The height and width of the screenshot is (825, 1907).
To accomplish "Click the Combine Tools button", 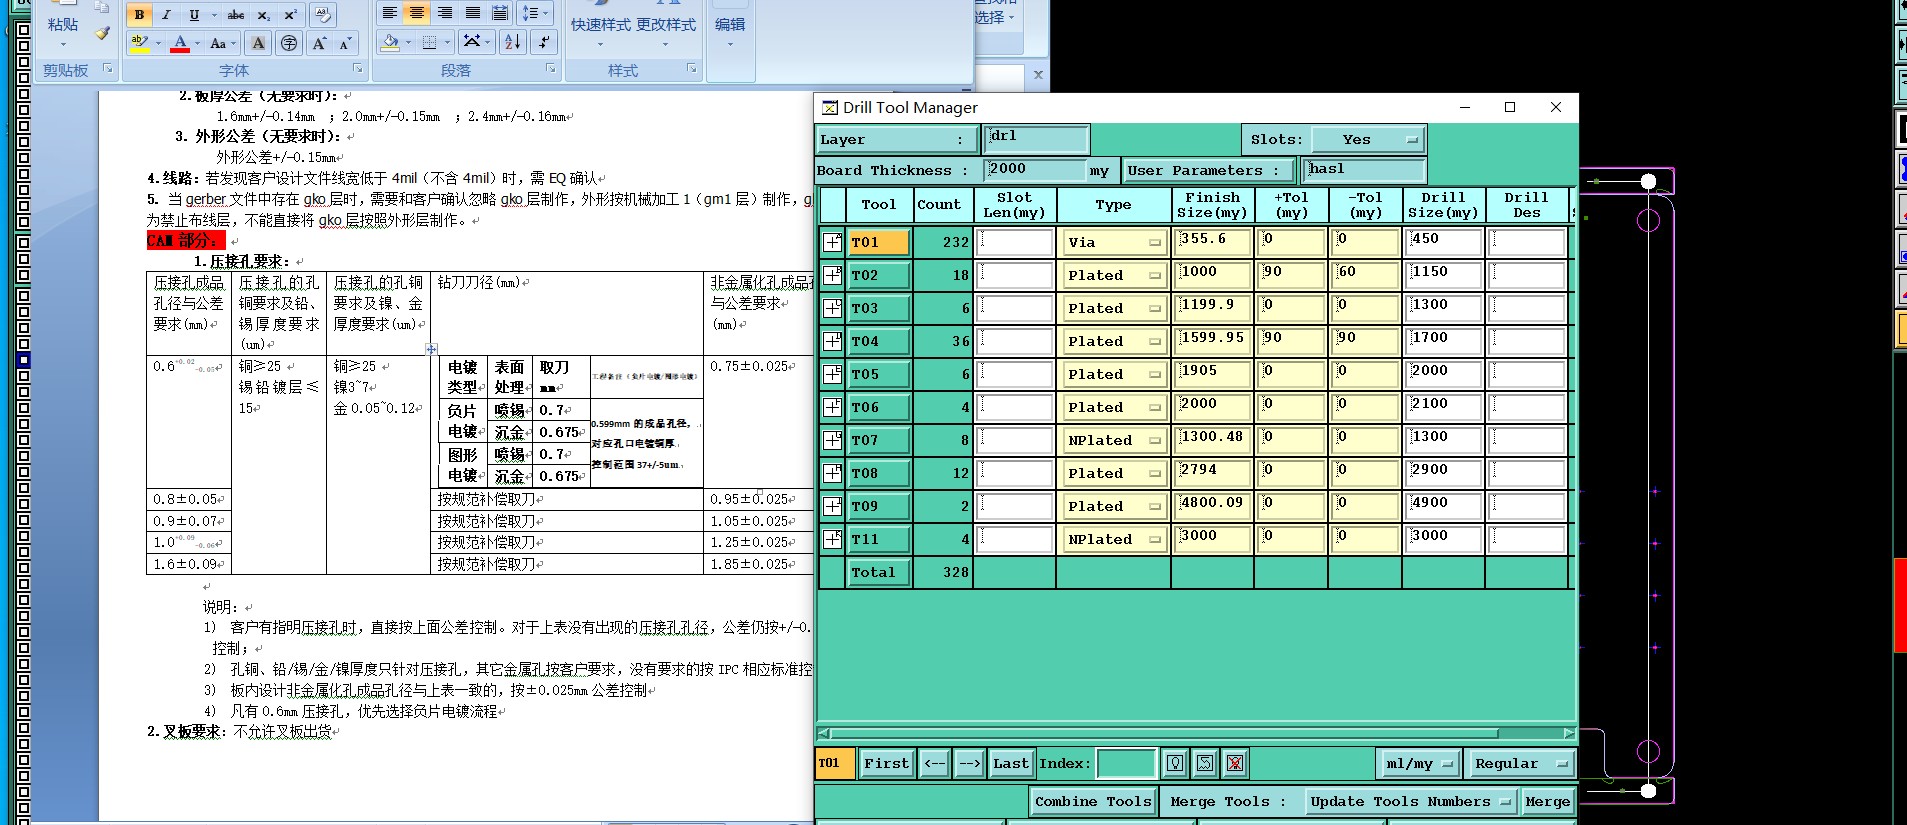I will coord(1093,802).
